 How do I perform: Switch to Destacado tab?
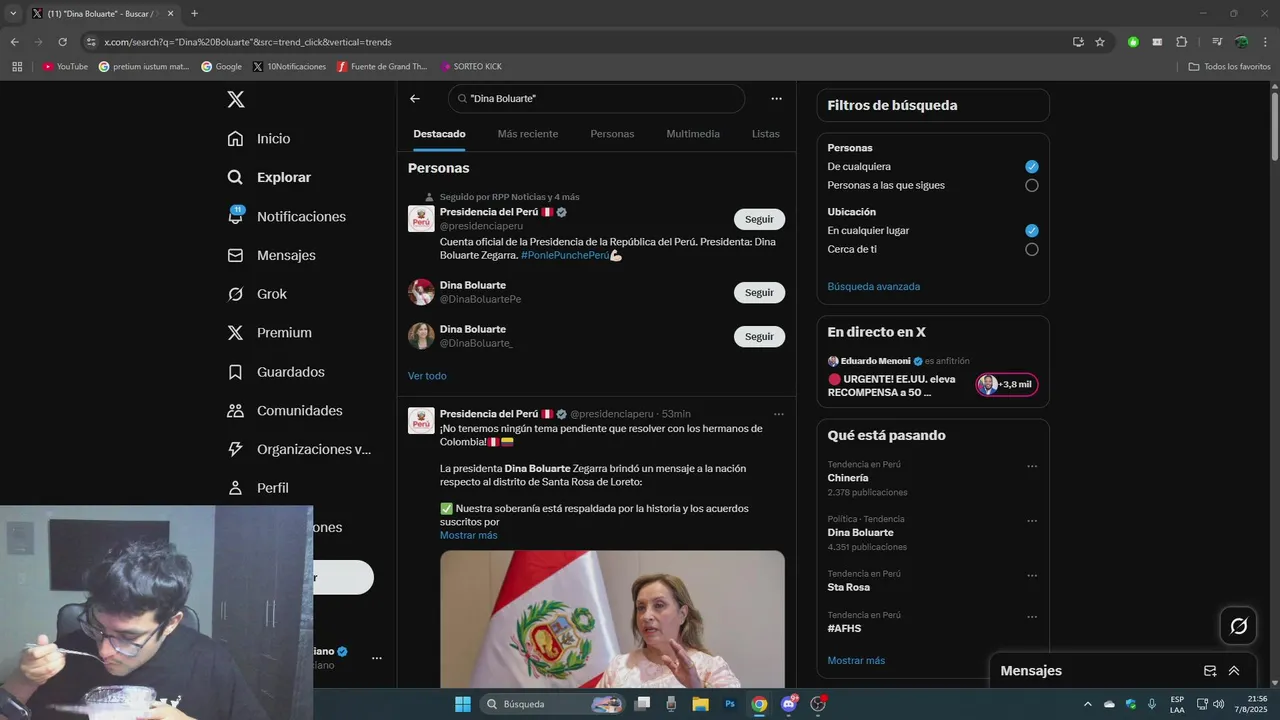pyautogui.click(x=439, y=134)
